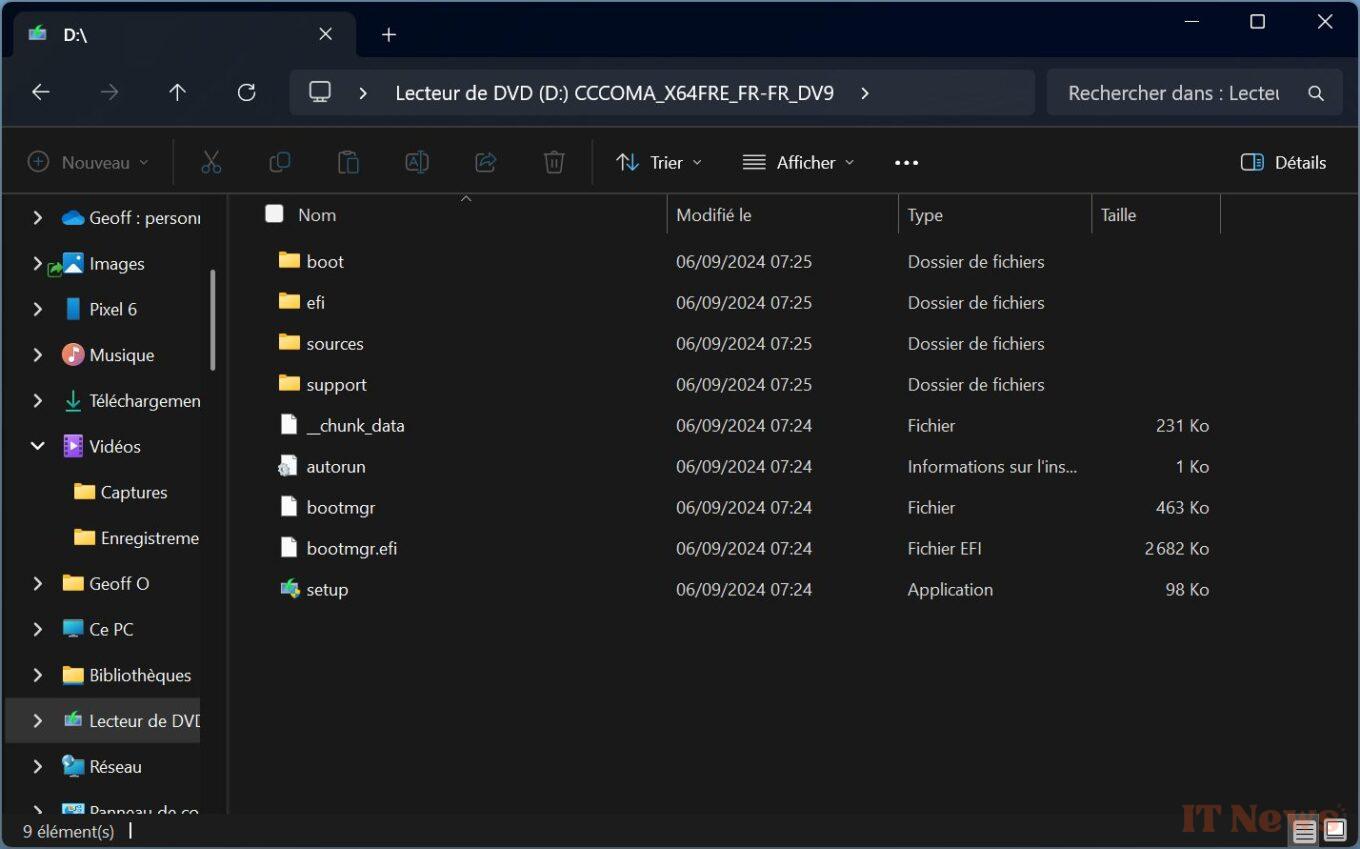Go back with the back arrow
The height and width of the screenshot is (849, 1360).
tap(41, 92)
